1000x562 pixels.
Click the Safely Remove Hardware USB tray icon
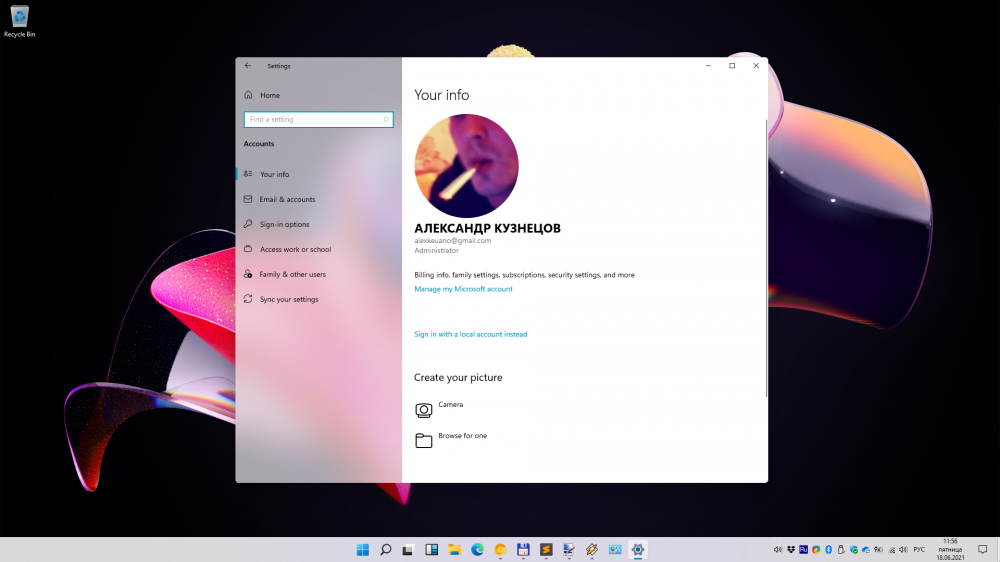(841, 549)
